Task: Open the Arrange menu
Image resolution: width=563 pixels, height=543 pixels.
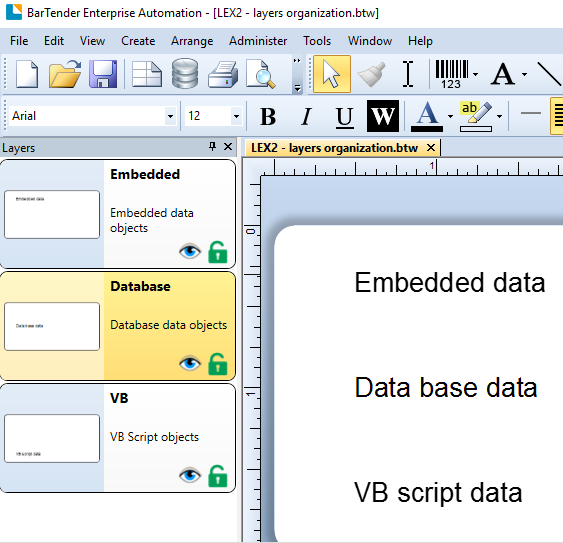Action: pos(192,41)
